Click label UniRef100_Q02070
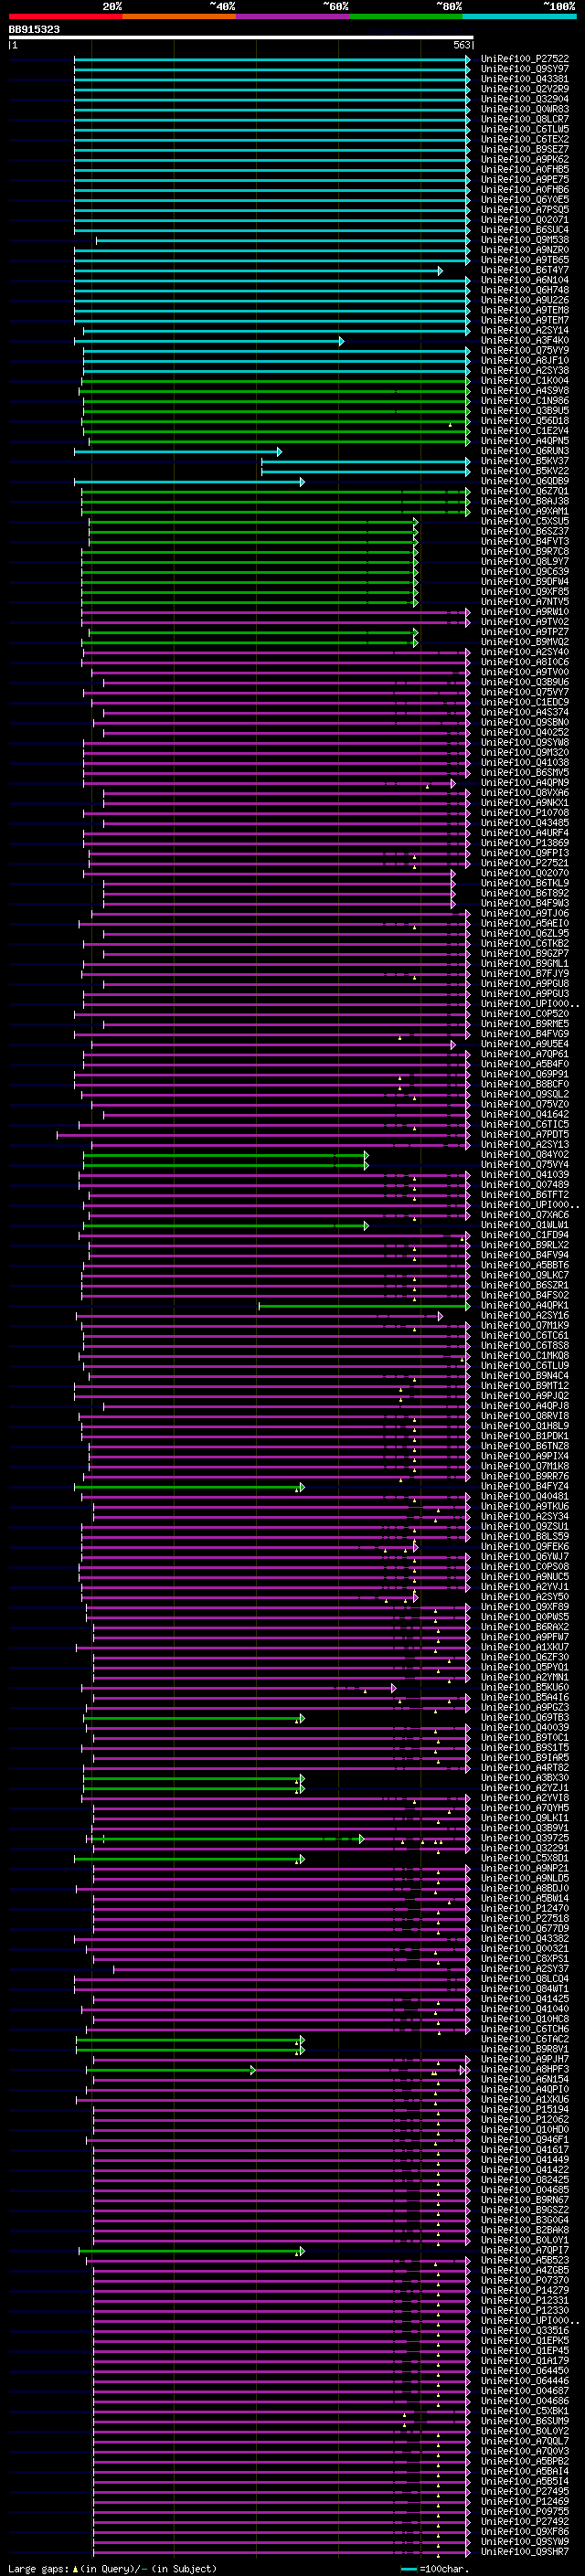 coord(525,873)
